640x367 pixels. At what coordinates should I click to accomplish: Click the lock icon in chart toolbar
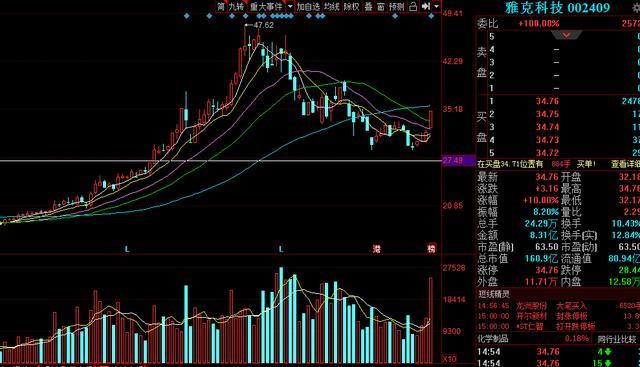413,7
